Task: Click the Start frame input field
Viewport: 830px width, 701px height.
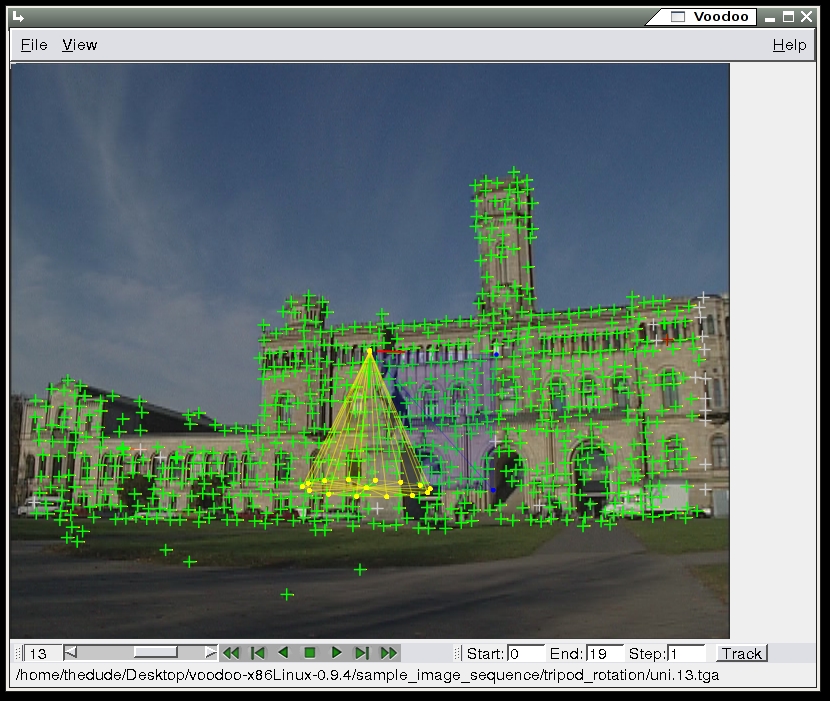Action: (525, 654)
